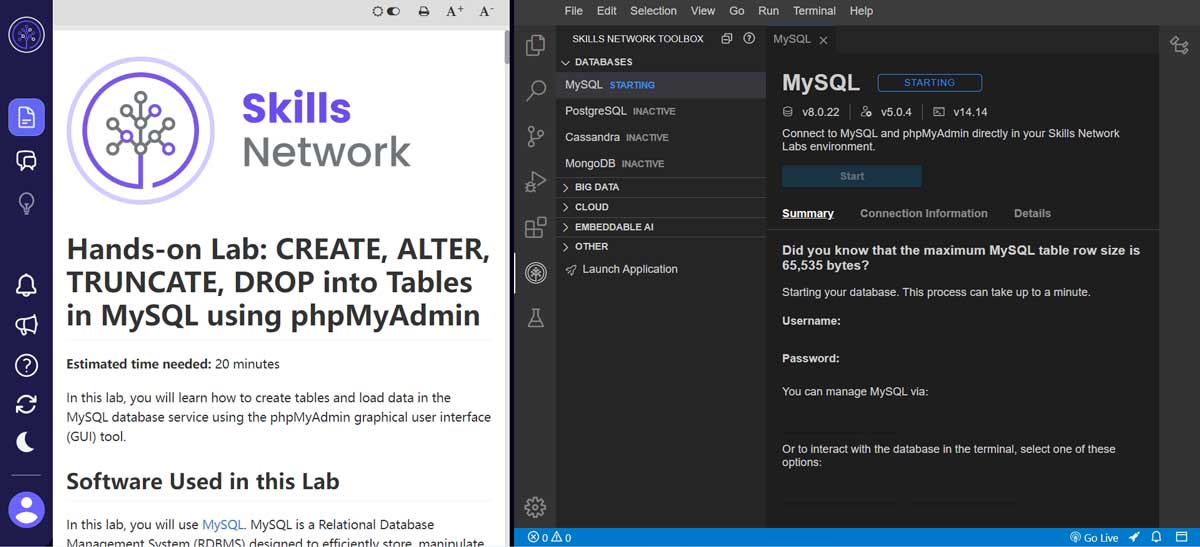Expand the EMBEDDABLE AI section
1200x547 pixels.
tap(662, 227)
